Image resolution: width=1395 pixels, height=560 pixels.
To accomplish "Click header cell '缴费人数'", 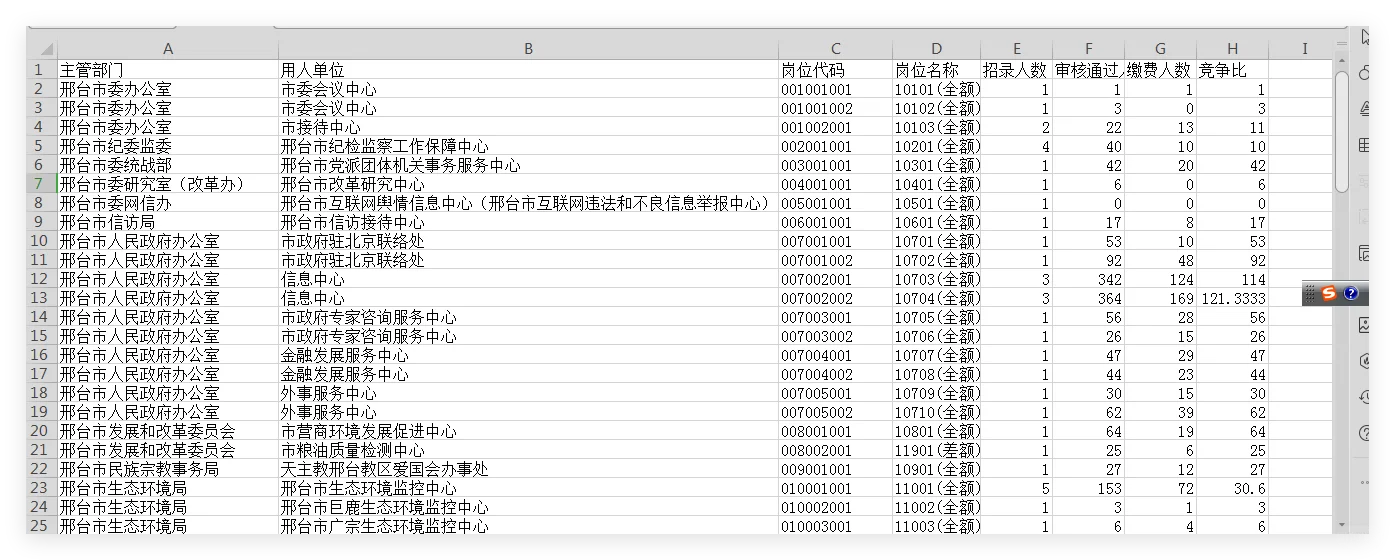I will (x=1161, y=70).
